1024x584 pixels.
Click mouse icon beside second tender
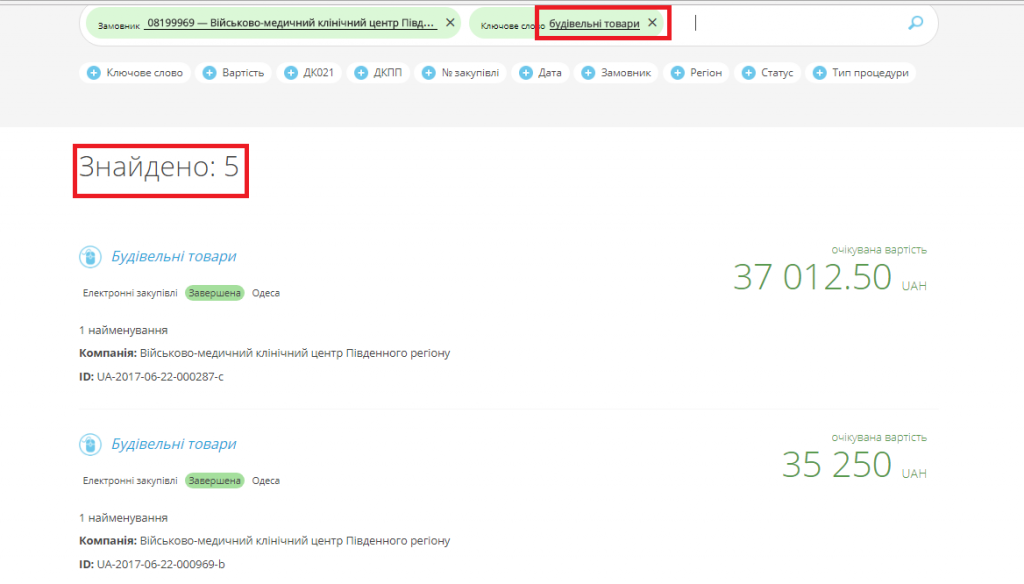(x=90, y=444)
